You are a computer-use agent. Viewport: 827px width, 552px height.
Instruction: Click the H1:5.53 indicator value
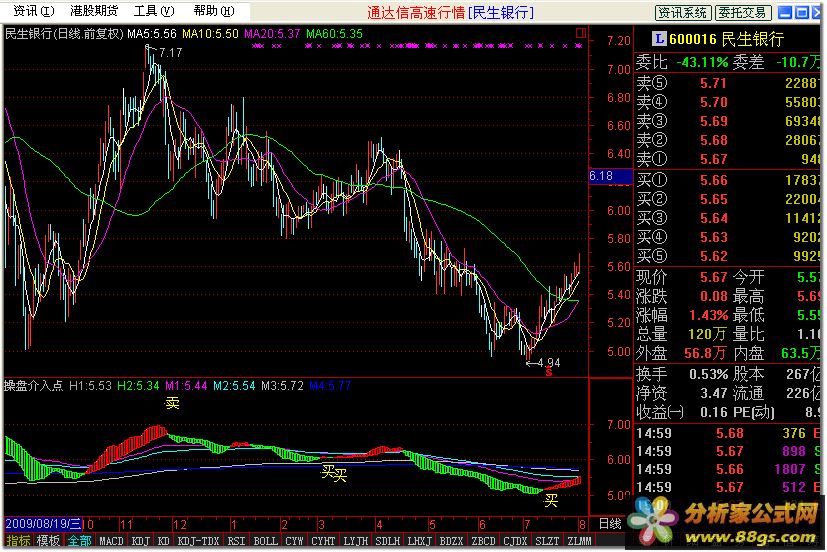[90, 385]
